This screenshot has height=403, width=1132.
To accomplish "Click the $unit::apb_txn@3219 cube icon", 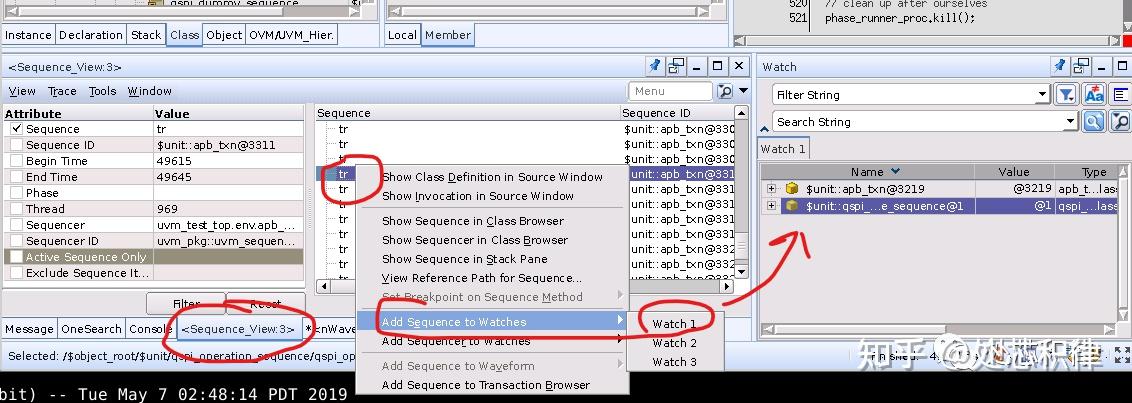I will (x=792, y=188).
